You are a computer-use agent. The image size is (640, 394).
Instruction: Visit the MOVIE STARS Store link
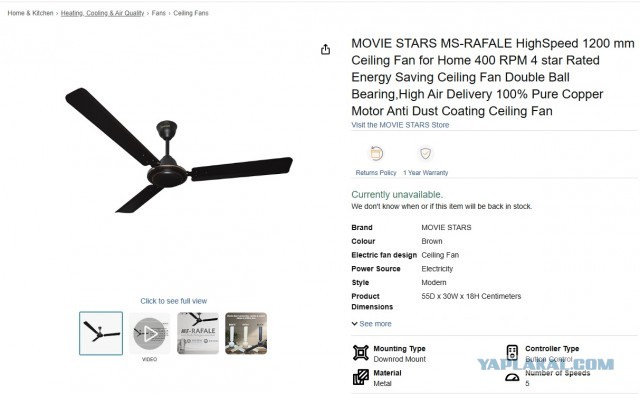[x=400, y=125]
